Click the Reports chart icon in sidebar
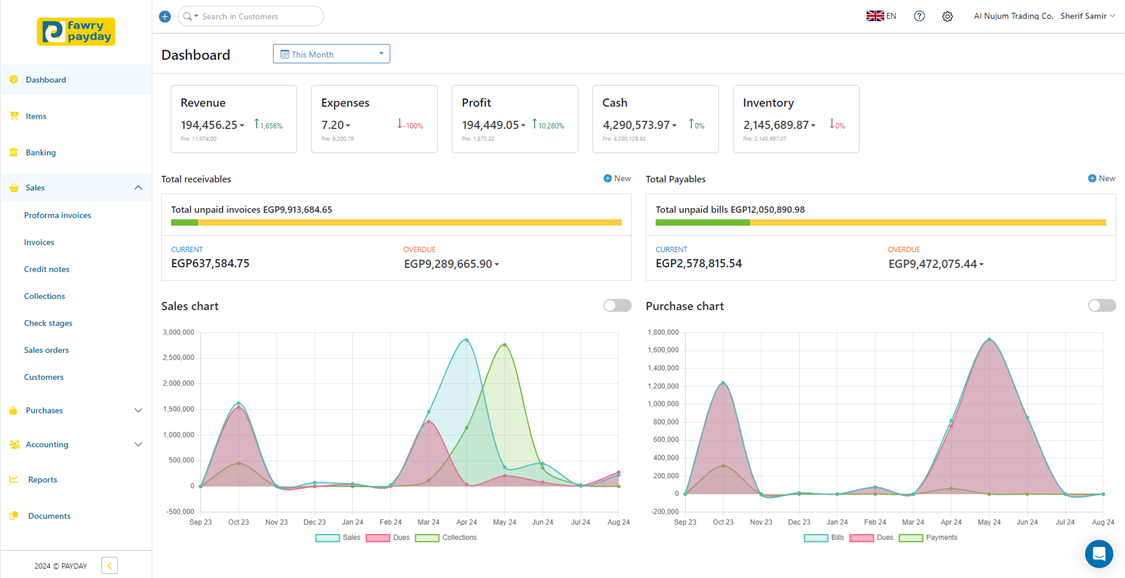 tap(14, 479)
